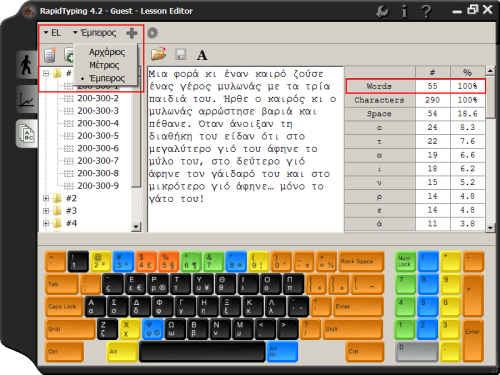
Task: Click the Back Space key
Action: click(x=361, y=261)
